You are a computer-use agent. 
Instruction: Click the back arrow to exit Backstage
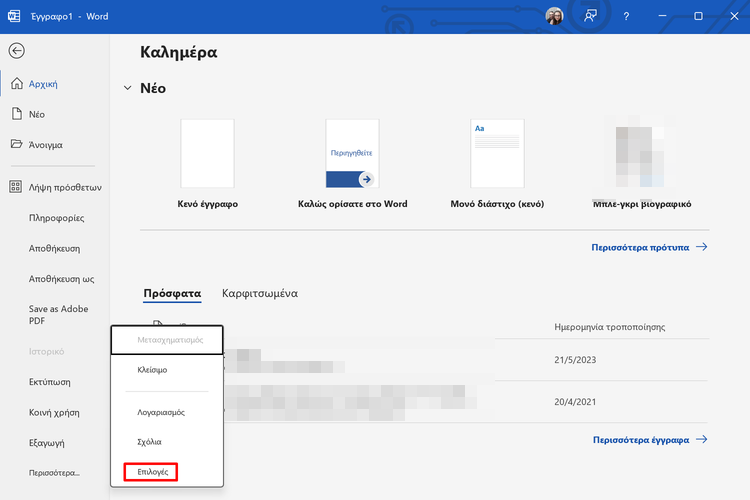pyautogui.click(x=16, y=51)
